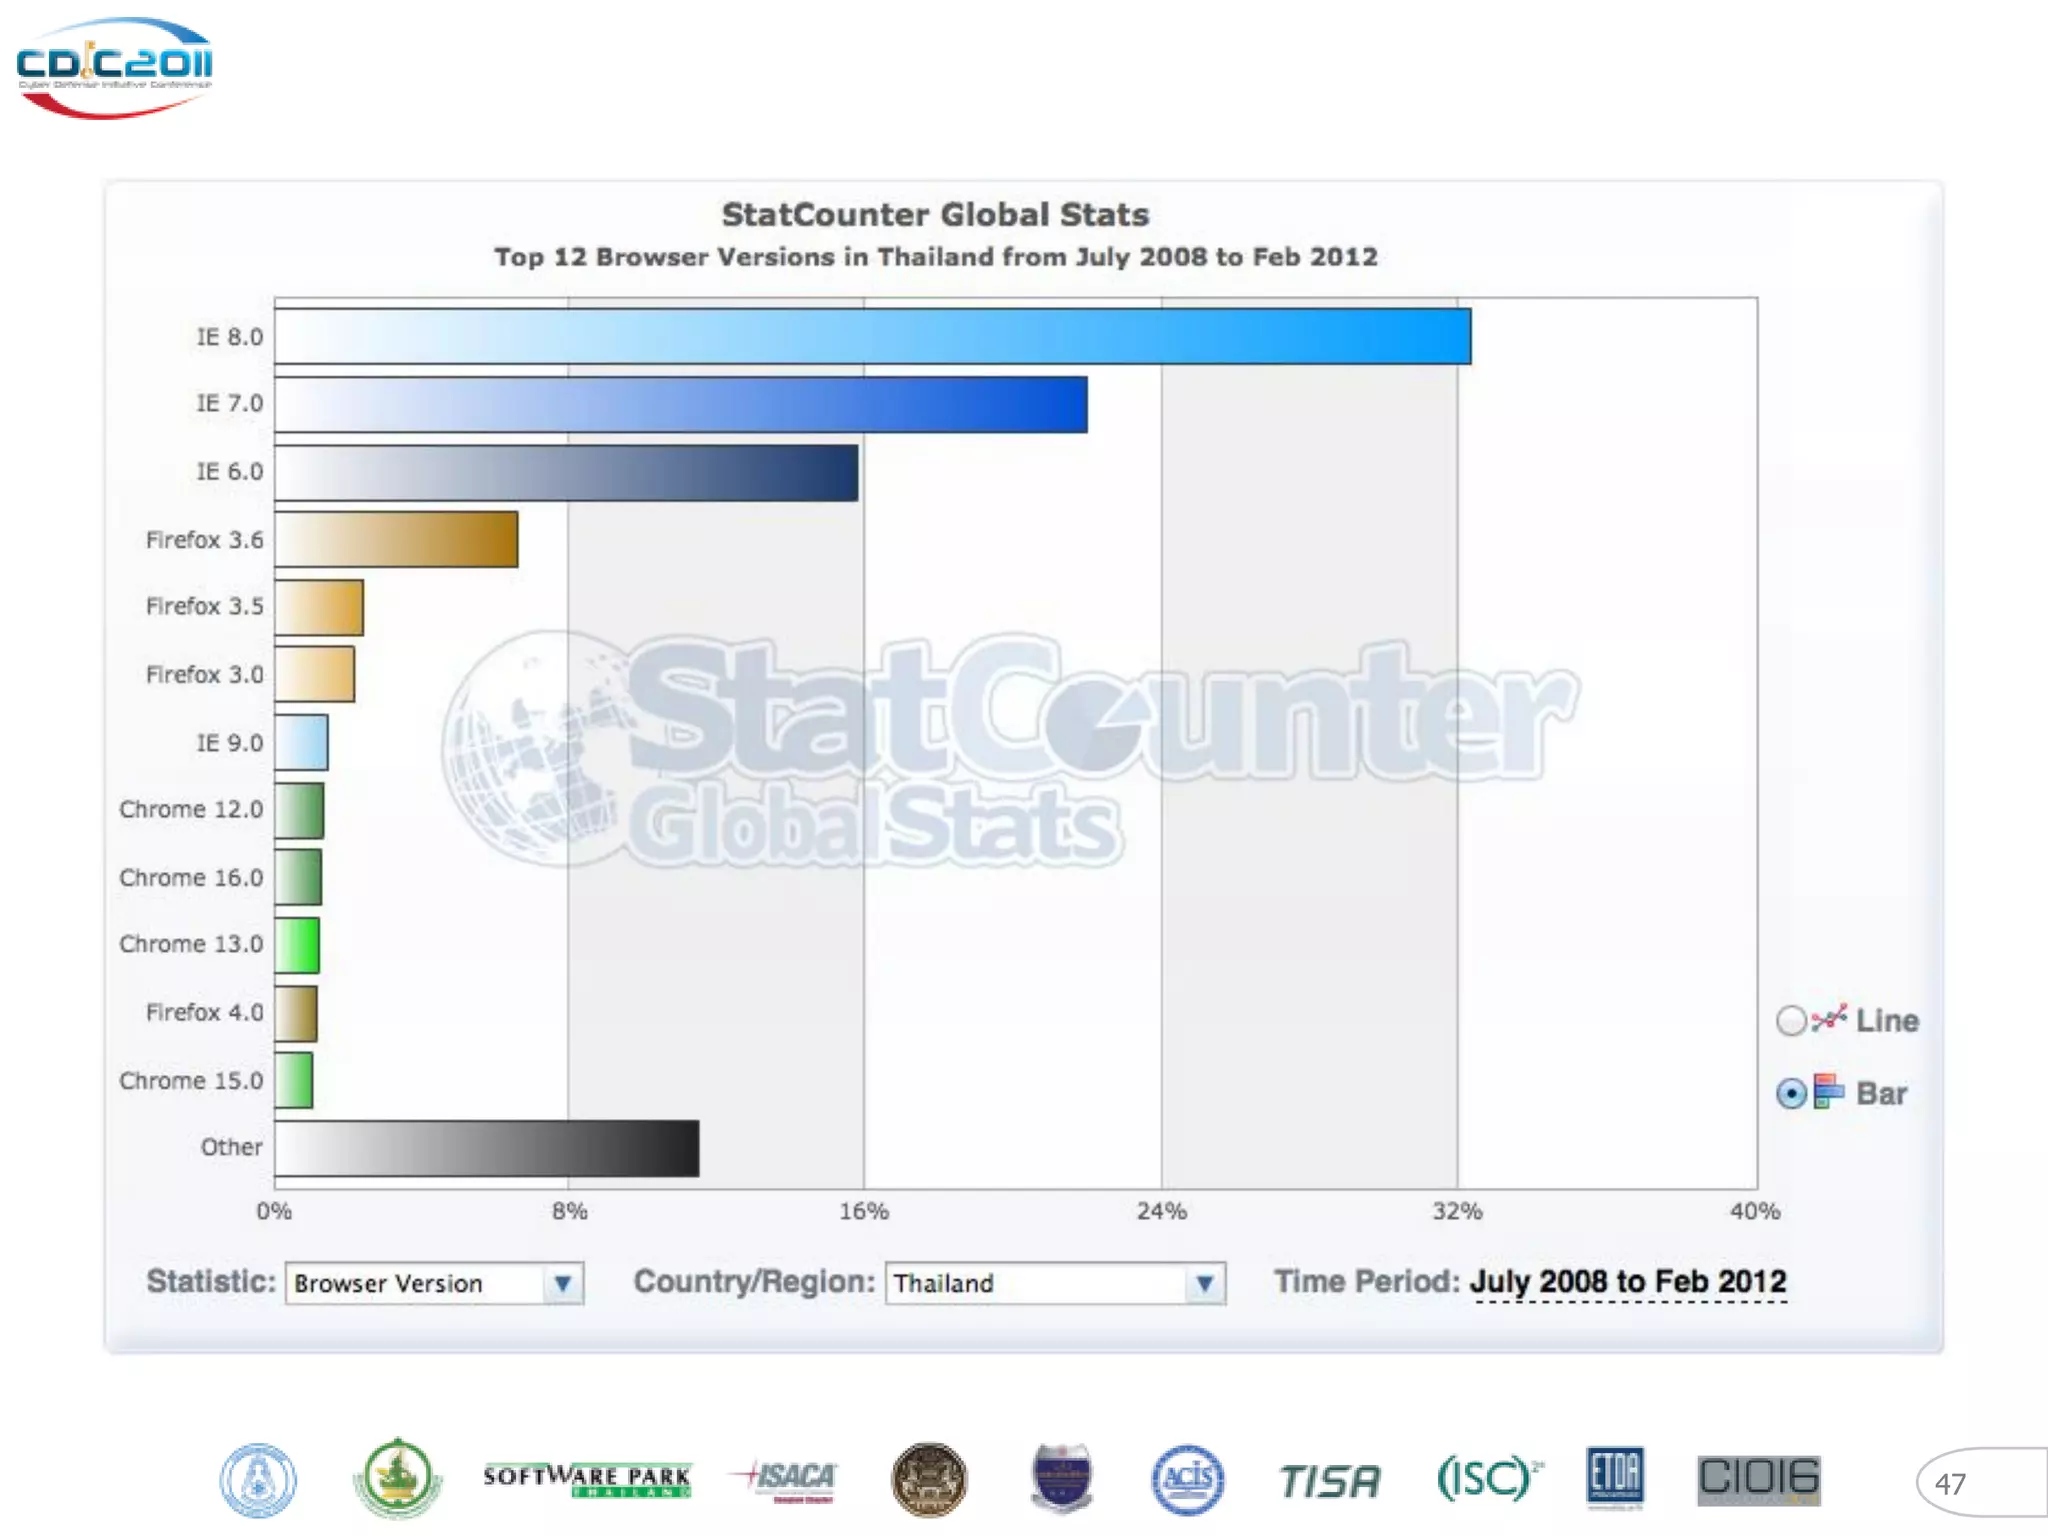The width and height of the screenshot is (2048, 1536).
Task: Click the ISACA logo
Action: click(787, 1479)
